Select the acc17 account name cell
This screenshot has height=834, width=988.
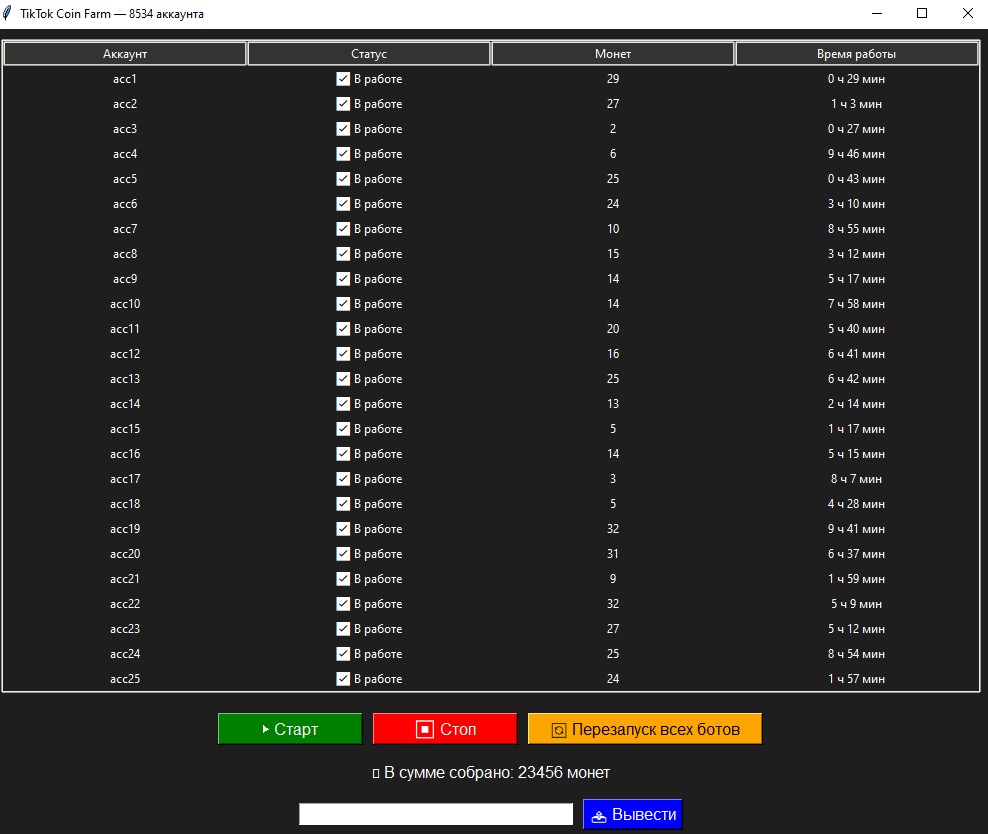[x=125, y=479]
